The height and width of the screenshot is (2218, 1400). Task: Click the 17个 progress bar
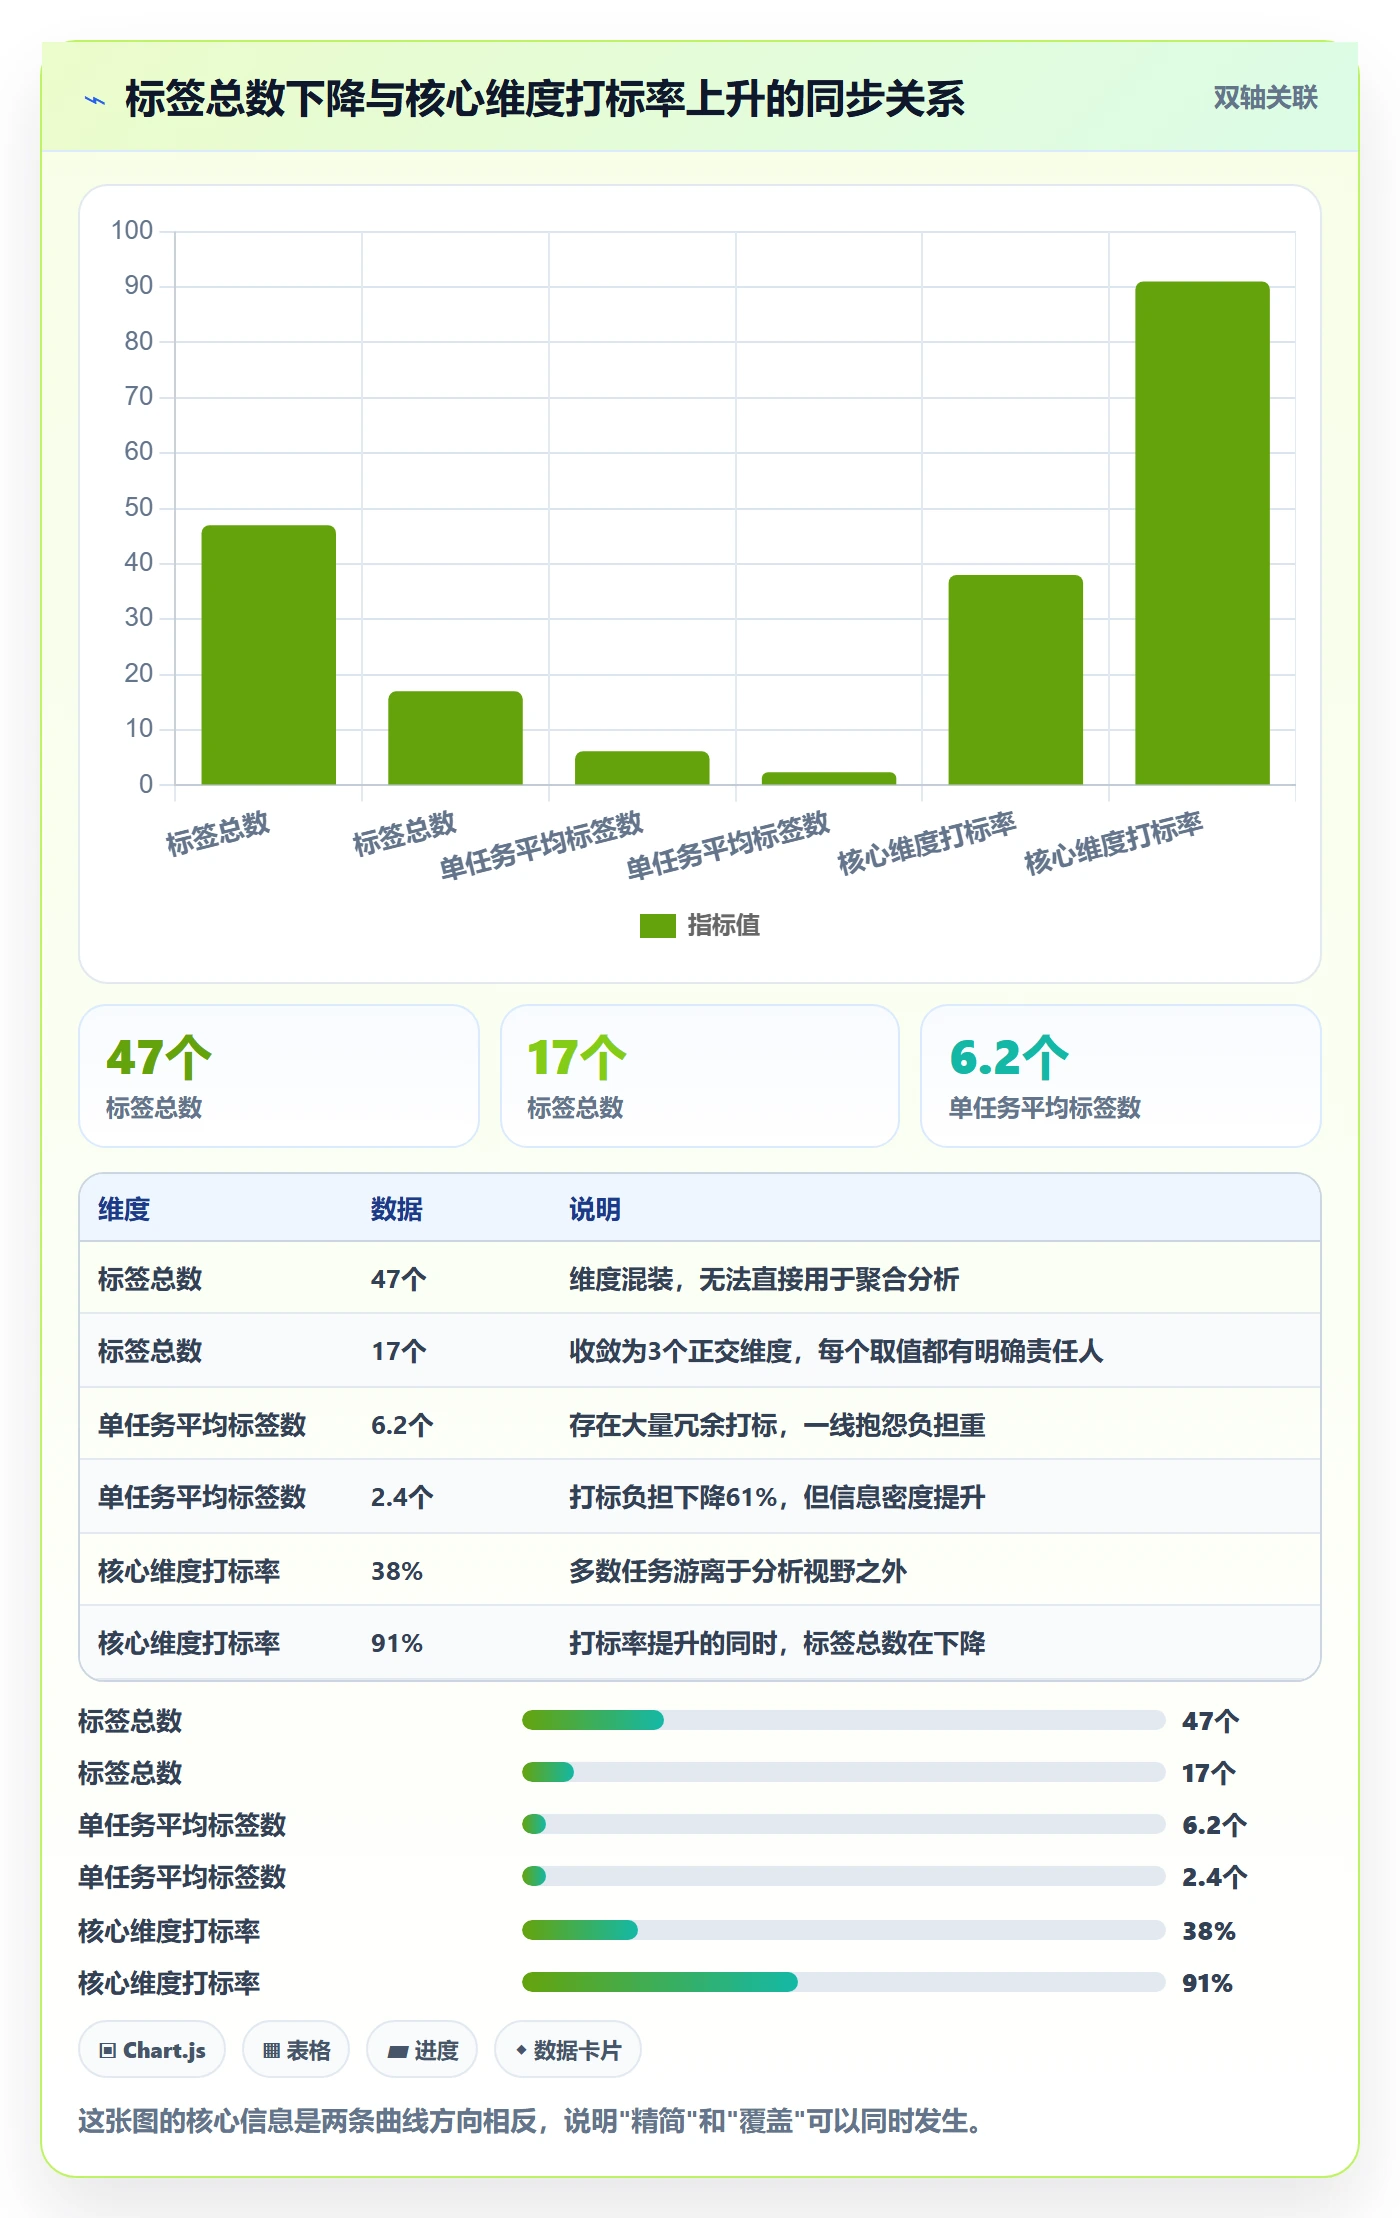[x=843, y=1772]
